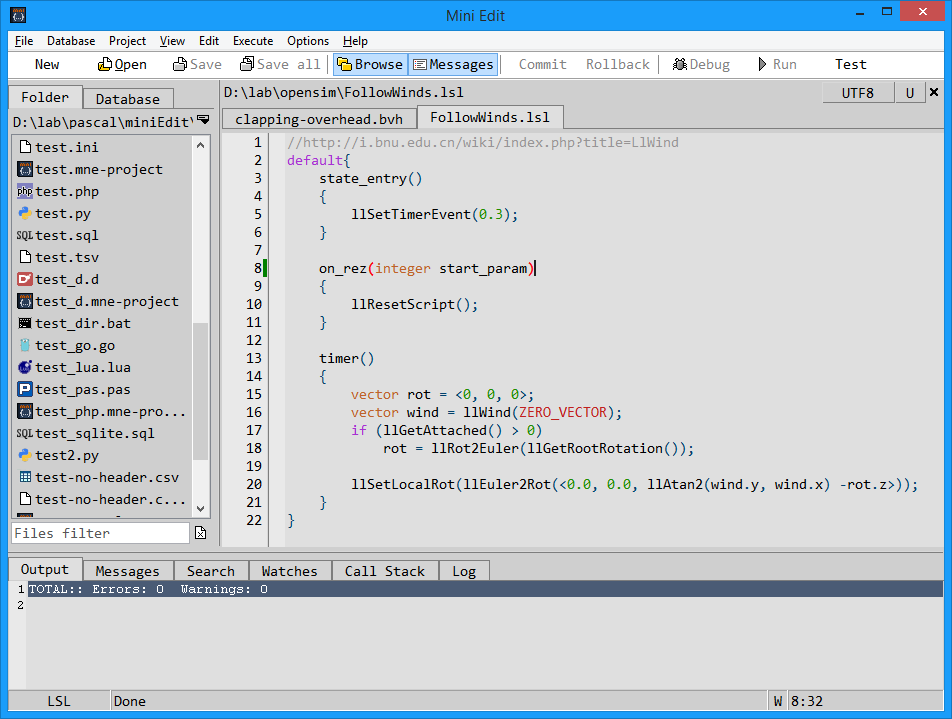Click the Test button in toolbar

(x=850, y=64)
